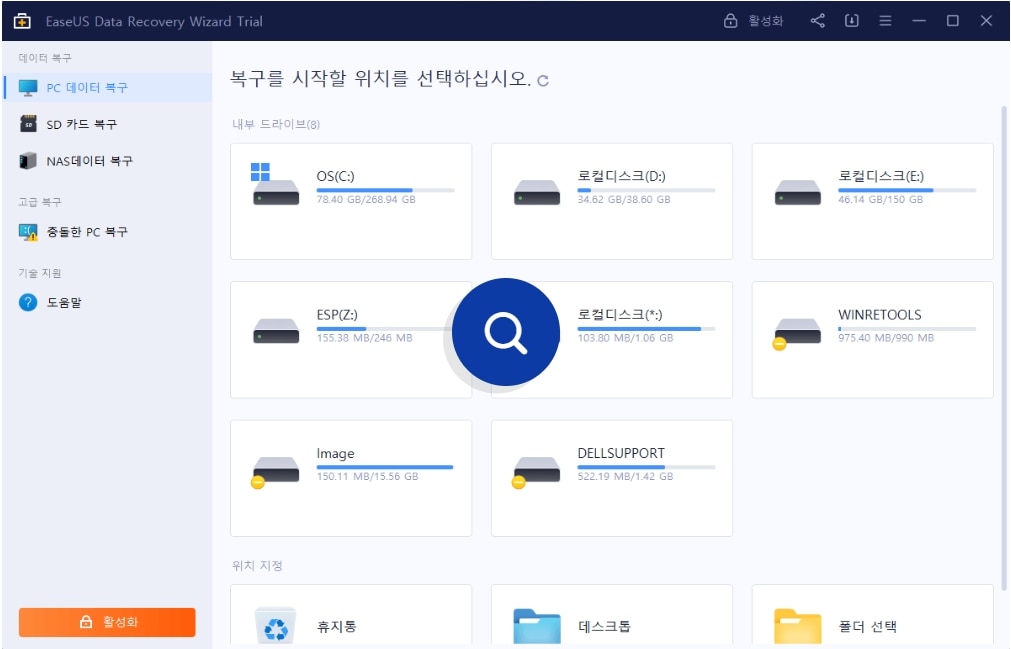Click the EaseUS first-aid kit logo icon
Screen dimensions: 1011x649
point(22,21)
